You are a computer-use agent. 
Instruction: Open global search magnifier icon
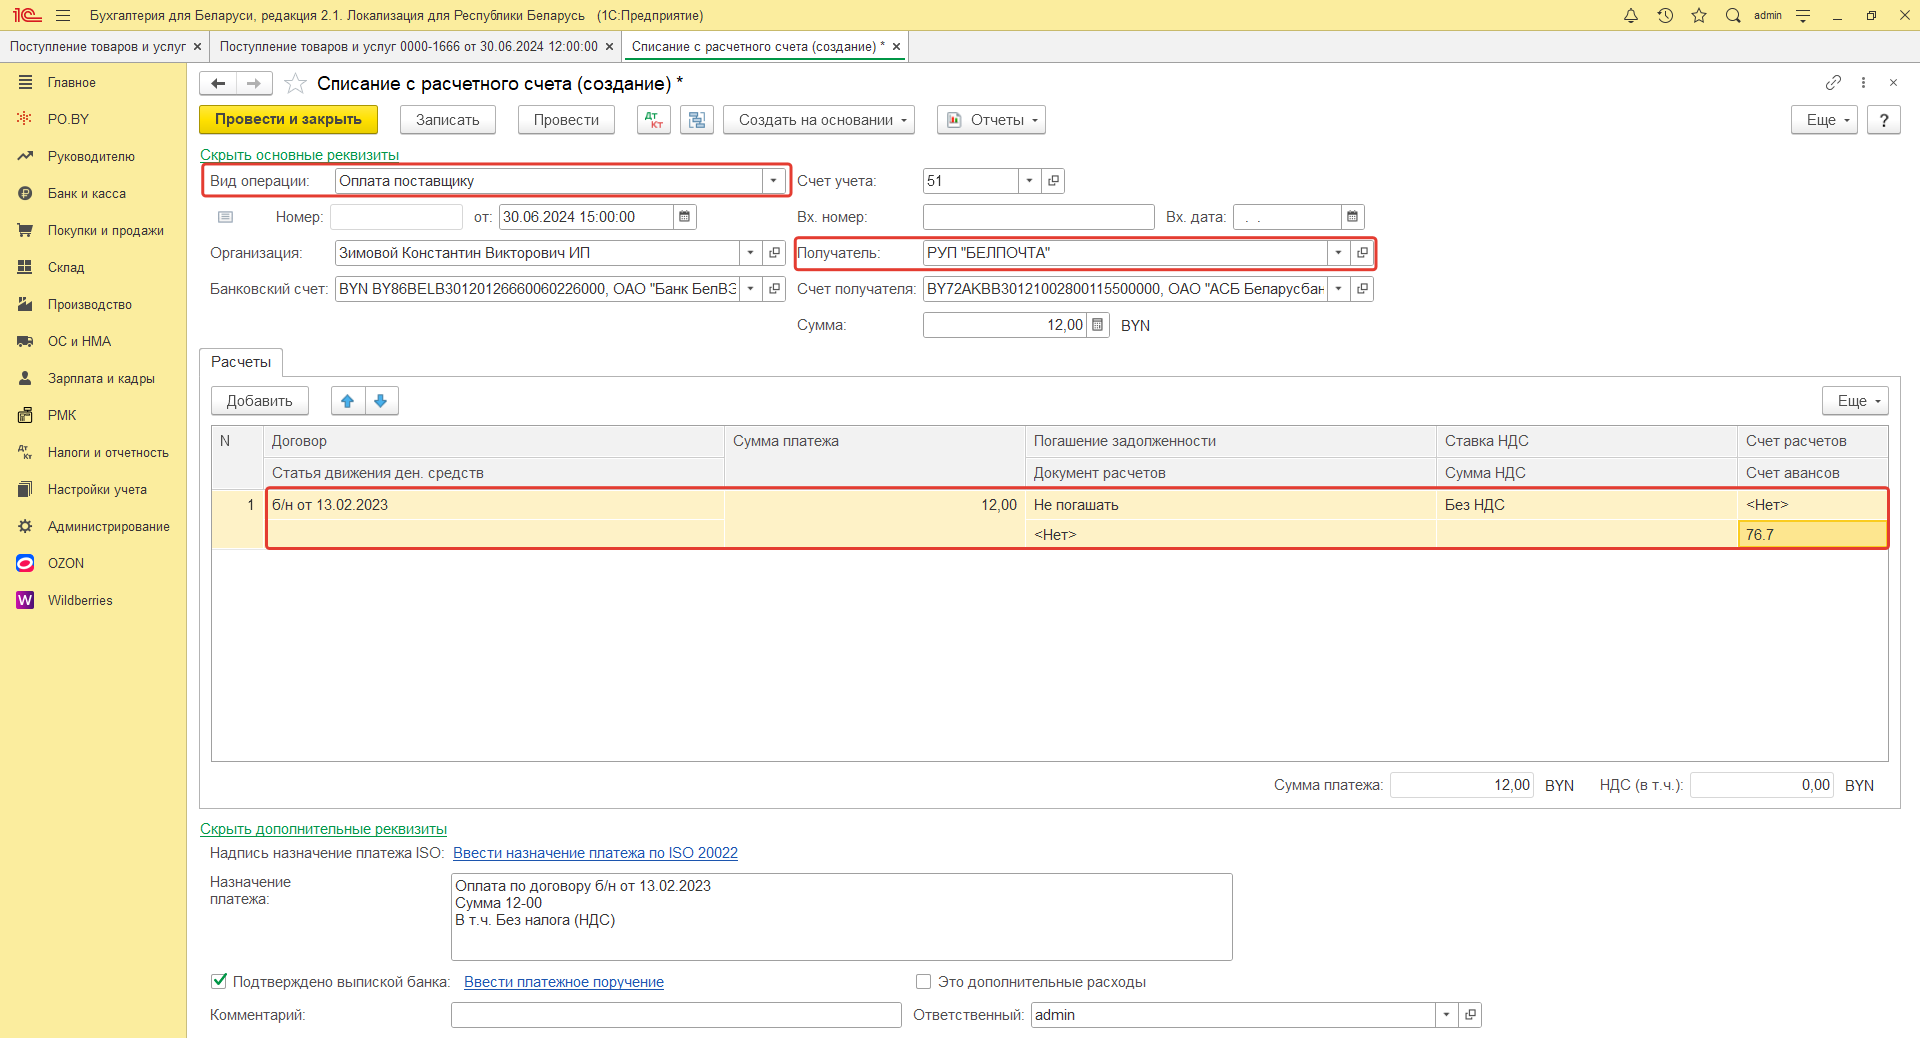click(x=1733, y=15)
